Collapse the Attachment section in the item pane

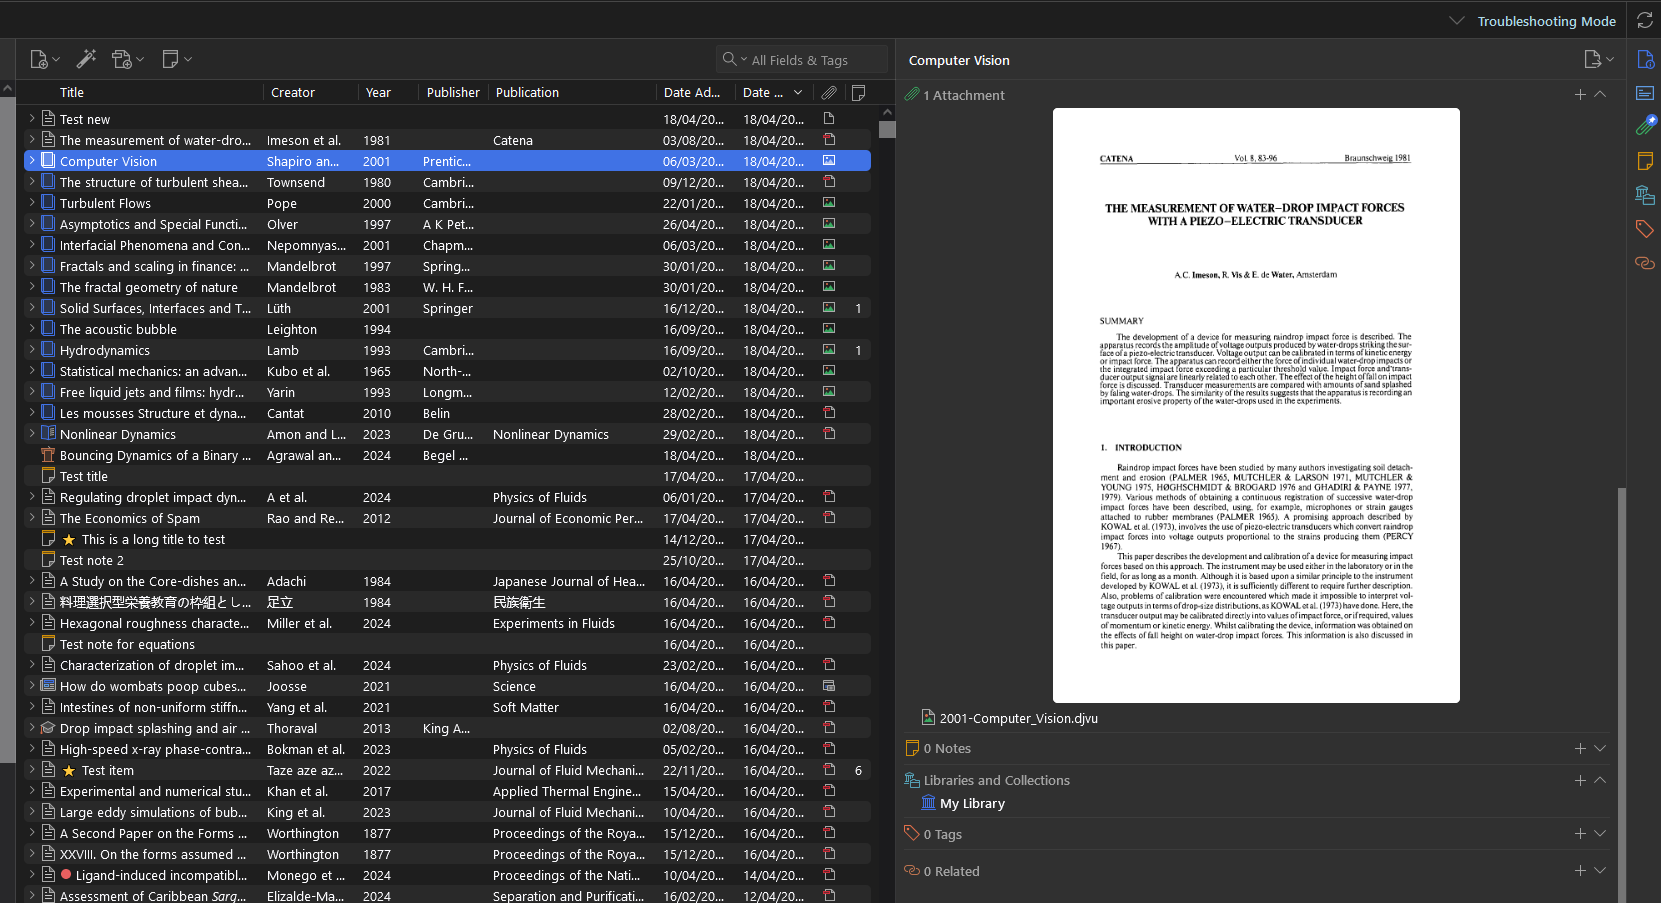[1600, 95]
